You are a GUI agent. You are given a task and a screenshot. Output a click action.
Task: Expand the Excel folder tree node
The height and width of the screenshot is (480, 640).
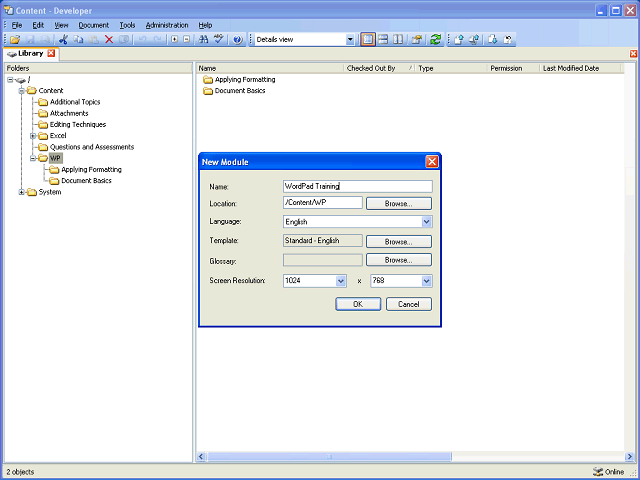coord(33,136)
